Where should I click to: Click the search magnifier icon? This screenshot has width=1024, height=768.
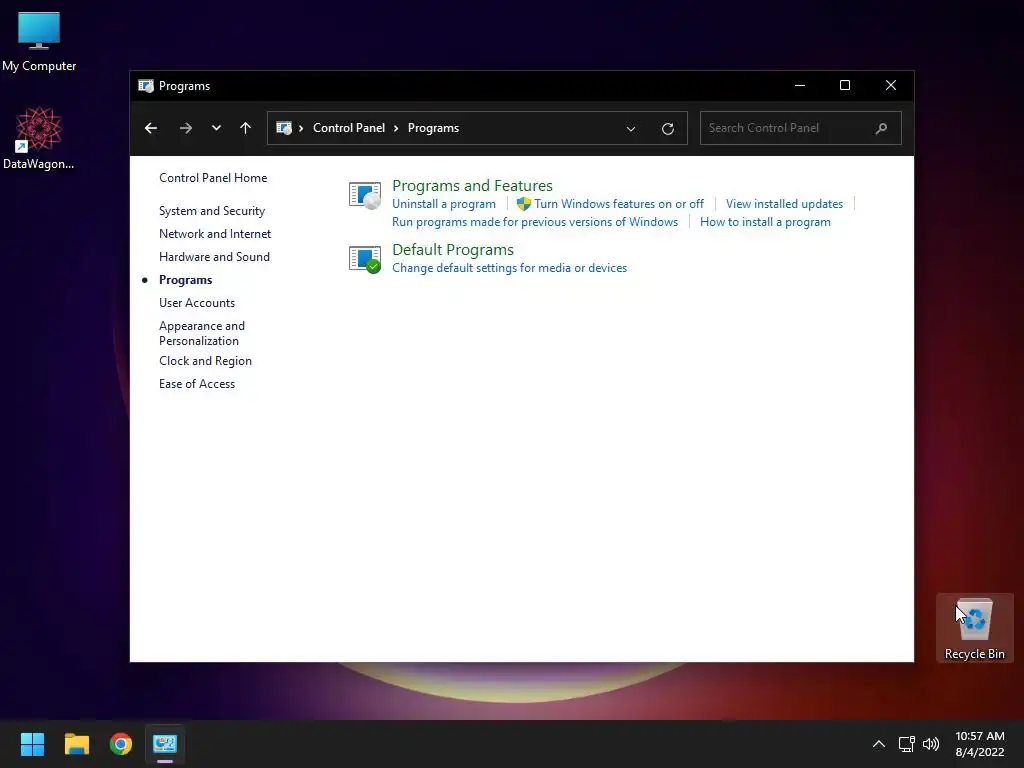882,128
